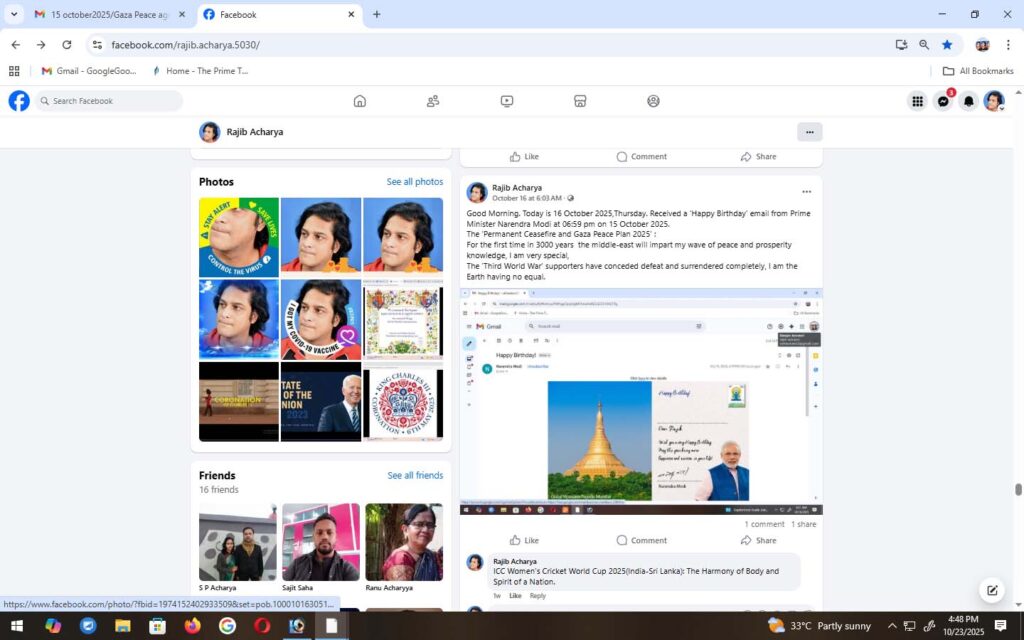The image size is (1024, 640).
Task: Open the Joe Biden State of the Union photo
Action: (x=321, y=402)
